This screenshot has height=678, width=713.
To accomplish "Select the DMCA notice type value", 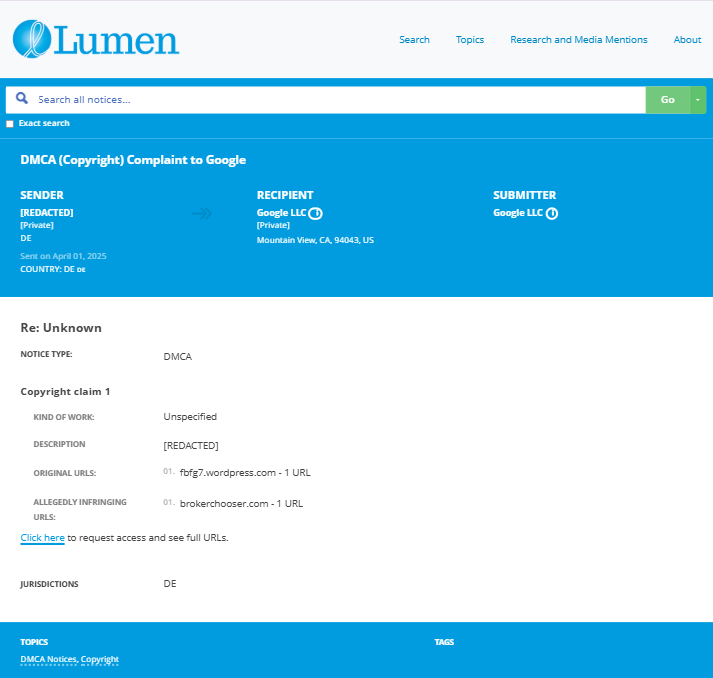I will (177, 357).
